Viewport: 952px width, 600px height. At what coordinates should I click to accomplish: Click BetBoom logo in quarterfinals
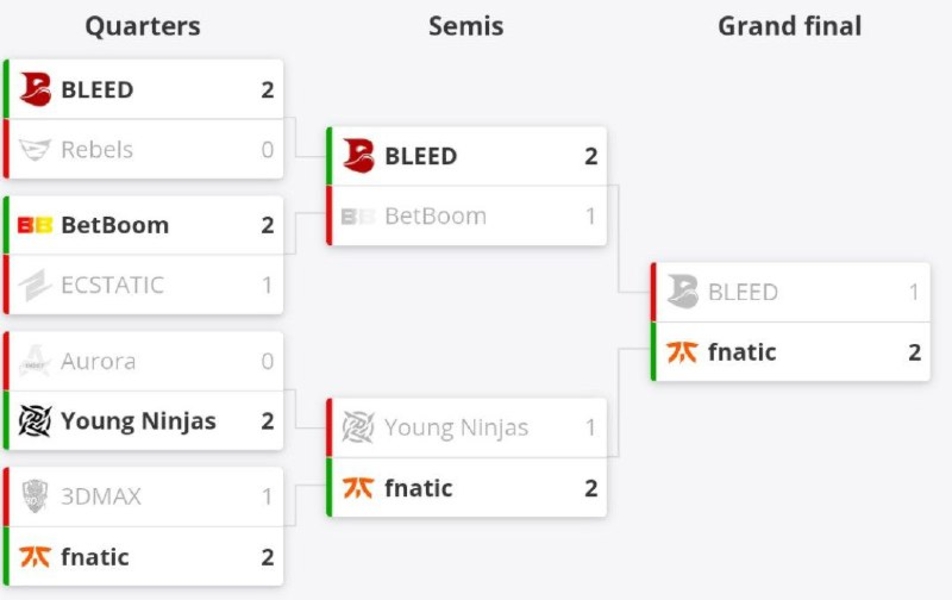35,226
